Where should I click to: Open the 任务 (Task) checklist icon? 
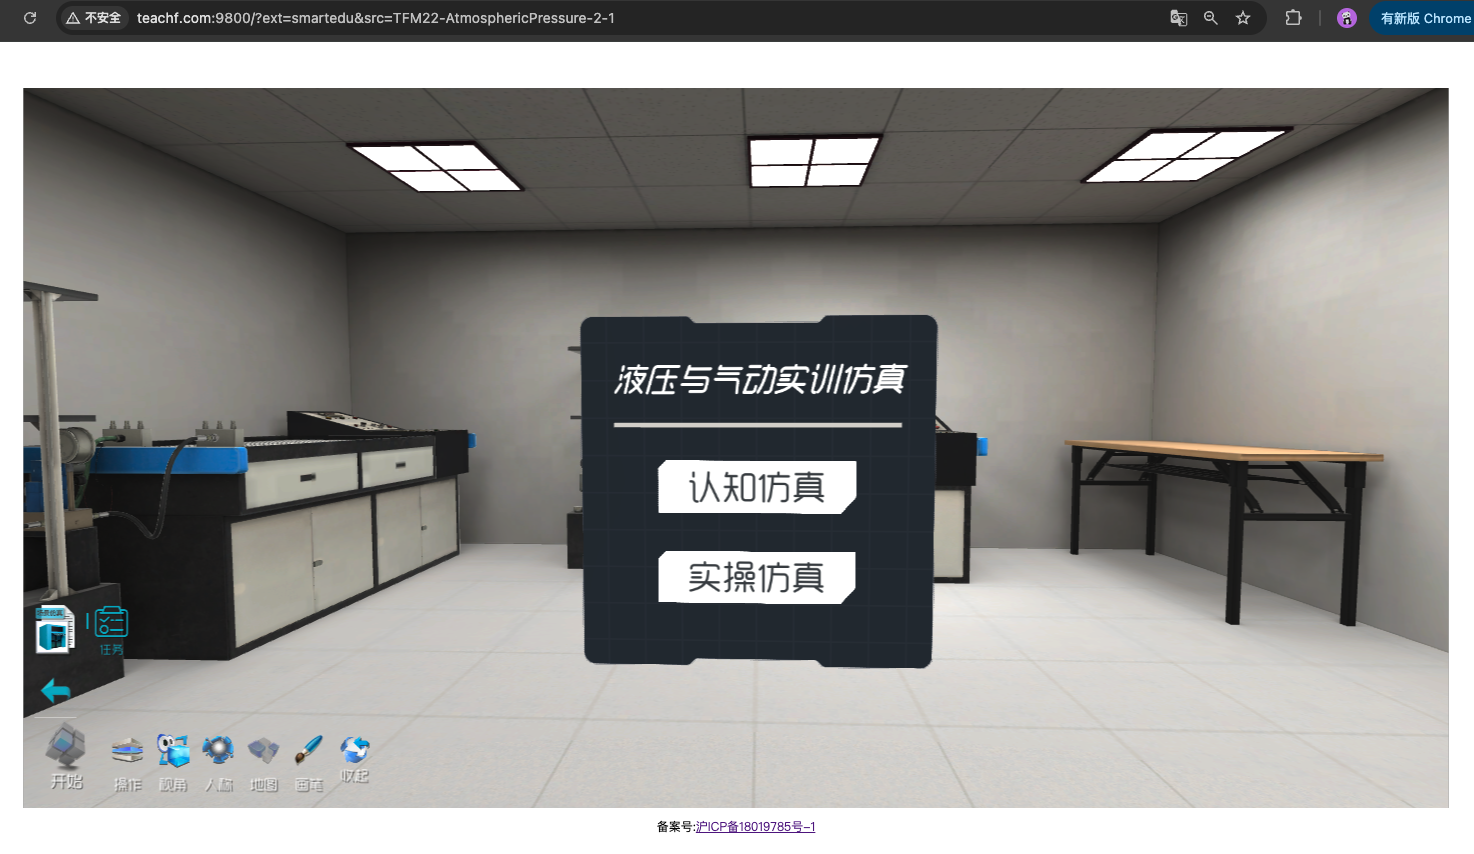pyautogui.click(x=111, y=624)
